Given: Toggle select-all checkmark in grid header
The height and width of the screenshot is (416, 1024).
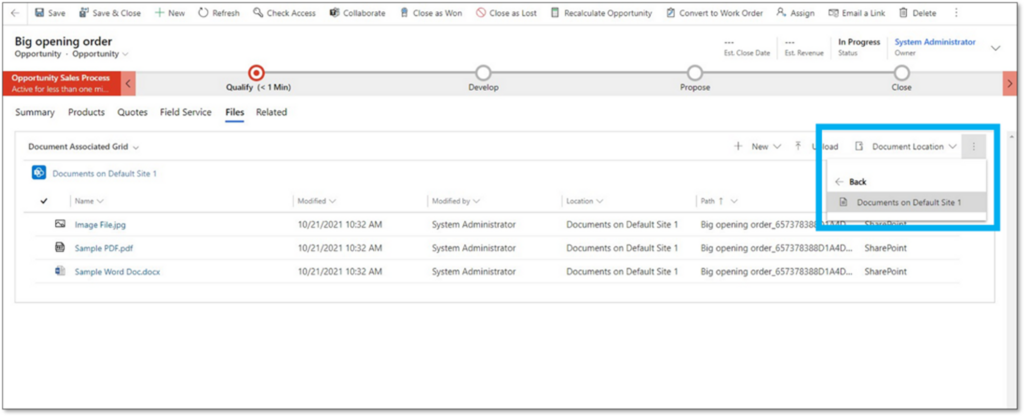Looking at the screenshot, I should 44,201.
